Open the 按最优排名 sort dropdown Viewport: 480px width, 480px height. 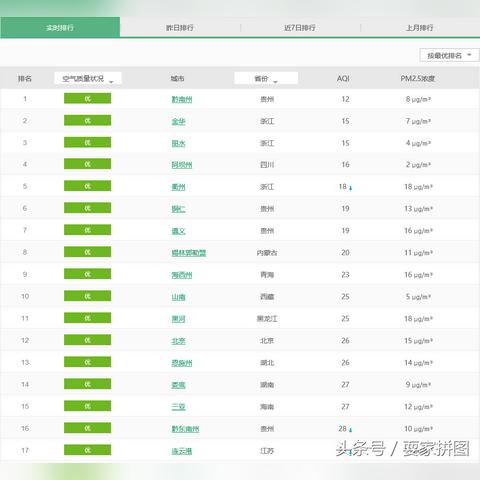(x=449, y=55)
